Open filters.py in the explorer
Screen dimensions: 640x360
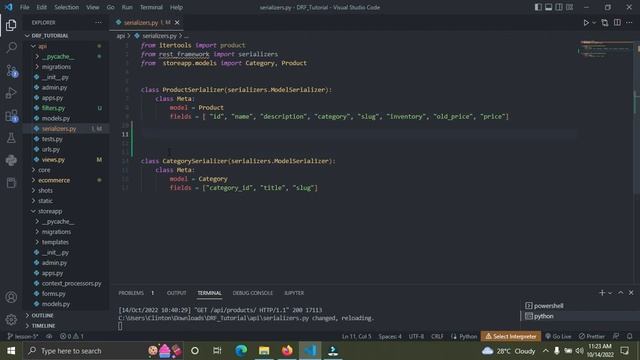53,108
